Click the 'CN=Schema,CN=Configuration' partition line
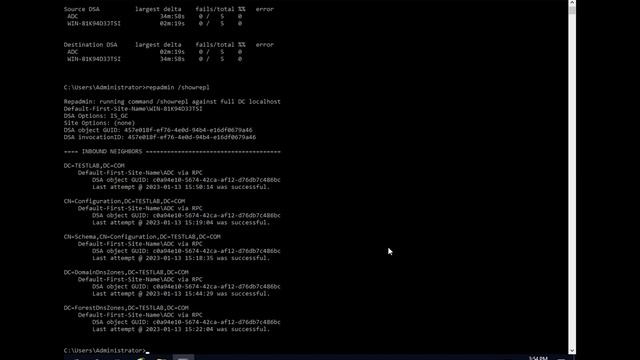The width and height of the screenshot is (640, 360). pyautogui.click(x=142, y=237)
